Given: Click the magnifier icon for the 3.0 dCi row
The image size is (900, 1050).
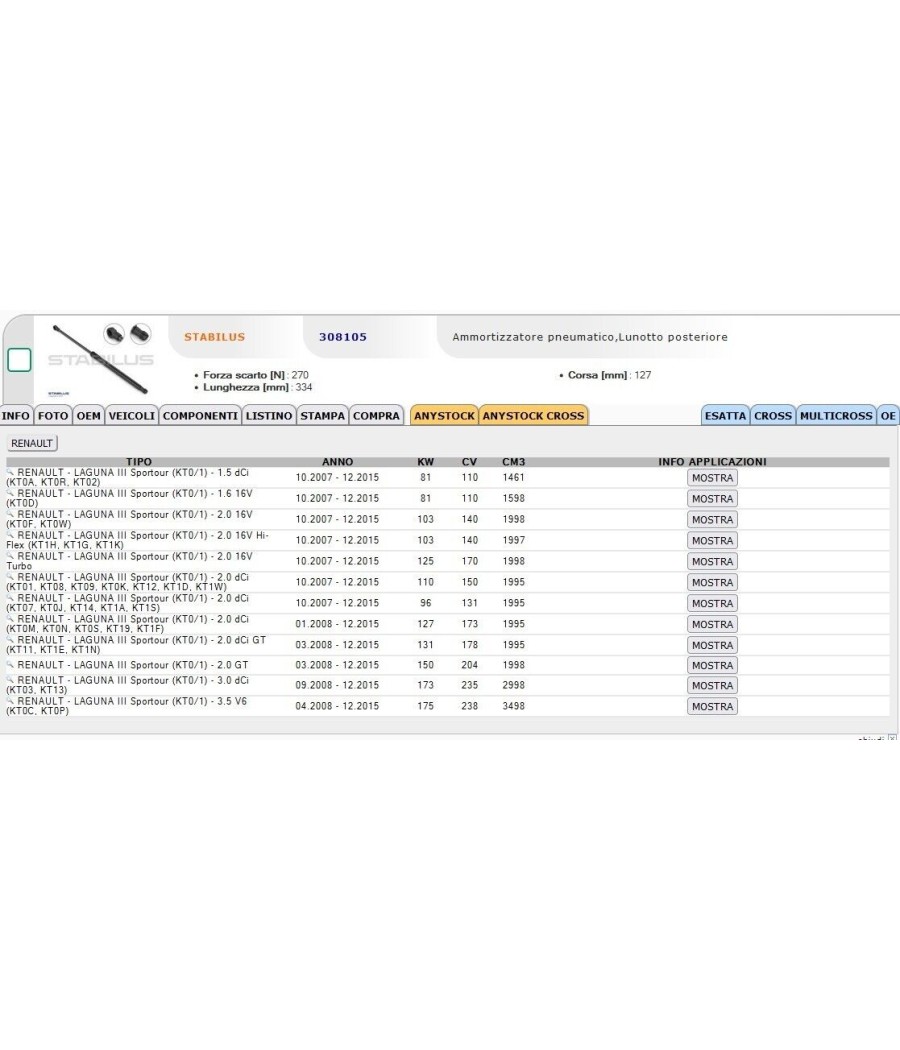Looking at the screenshot, I should 10,680.
